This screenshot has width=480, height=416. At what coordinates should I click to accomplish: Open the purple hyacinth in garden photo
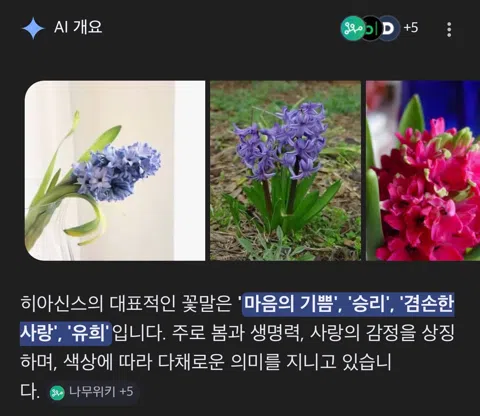[285, 170]
